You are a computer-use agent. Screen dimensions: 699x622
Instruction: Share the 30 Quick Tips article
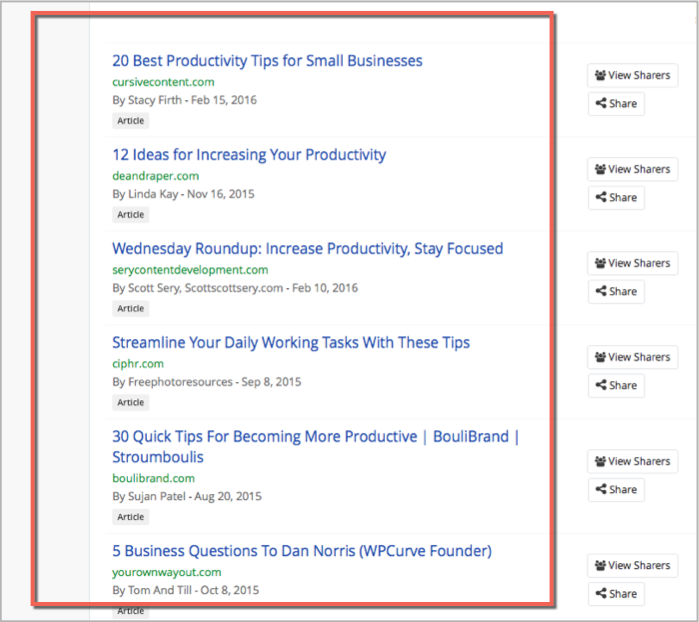click(x=616, y=490)
